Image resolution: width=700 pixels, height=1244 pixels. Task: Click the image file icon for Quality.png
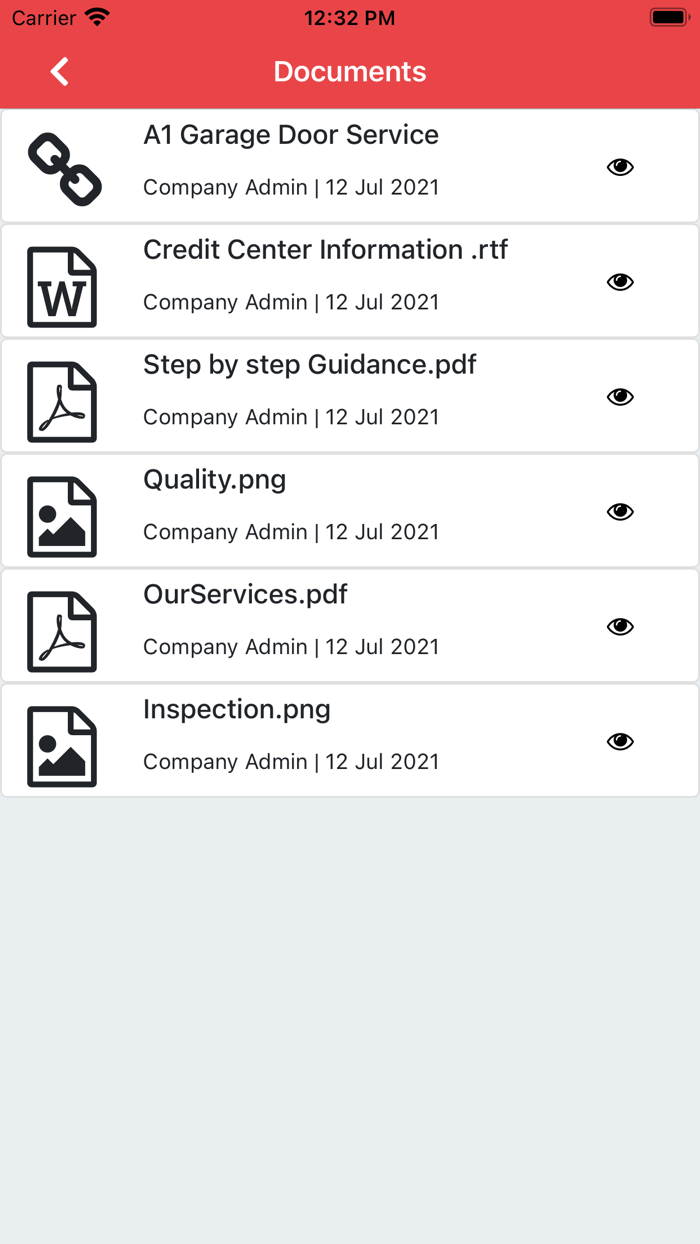tap(62, 517)
